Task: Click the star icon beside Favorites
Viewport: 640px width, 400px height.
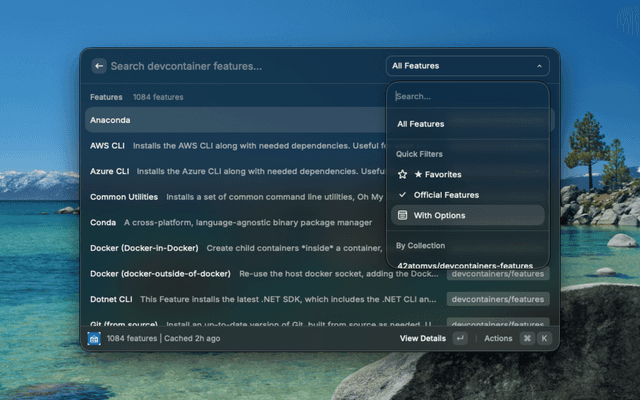Action: point(402,174)
